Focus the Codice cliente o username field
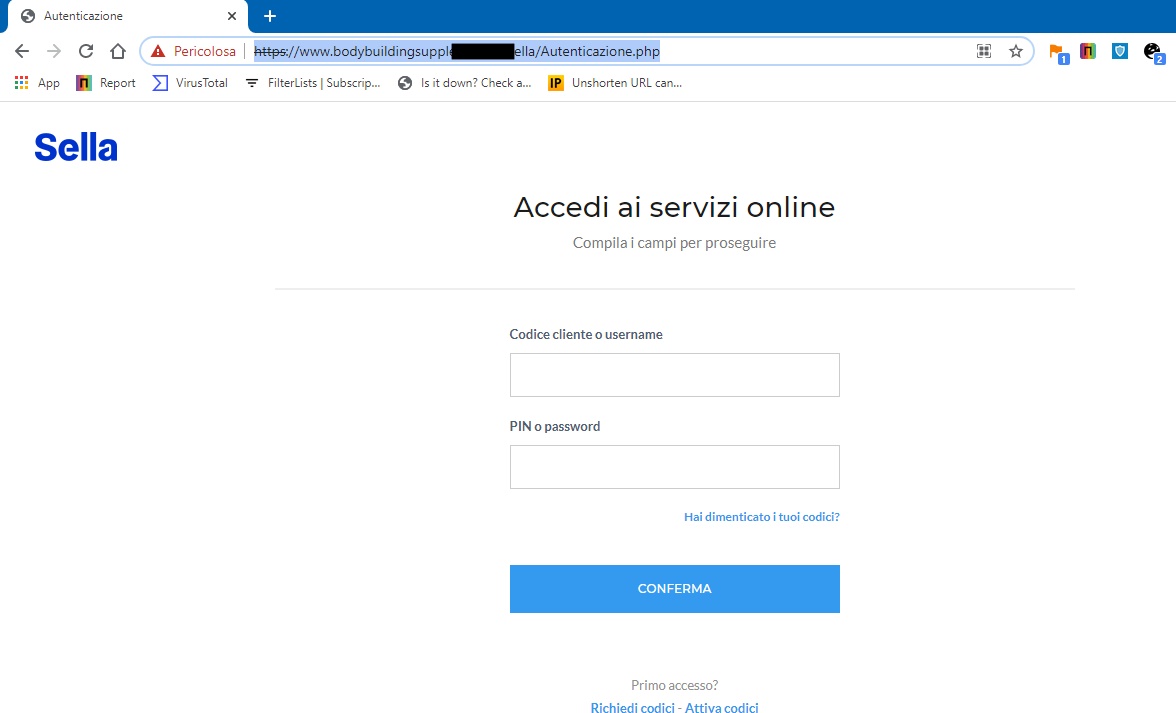 click(x=674, y=375)
